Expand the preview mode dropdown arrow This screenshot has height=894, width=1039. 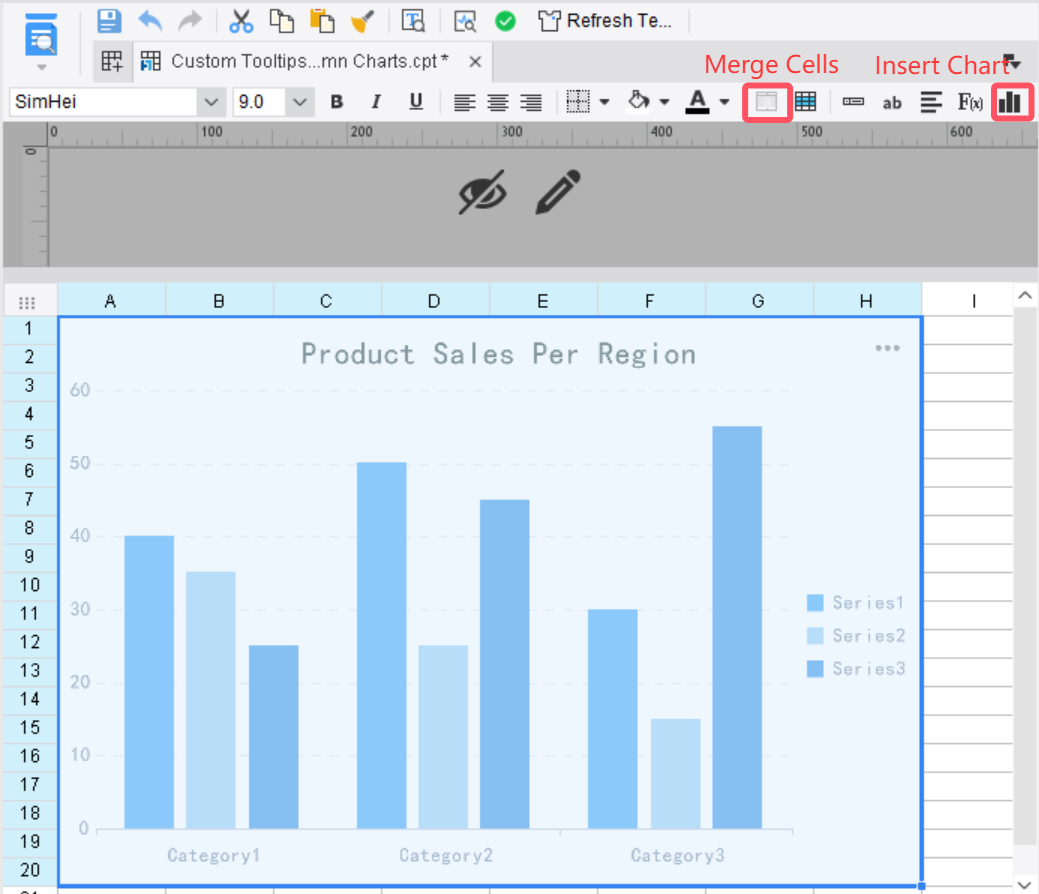pyautogui.click(x=42, y=67)
